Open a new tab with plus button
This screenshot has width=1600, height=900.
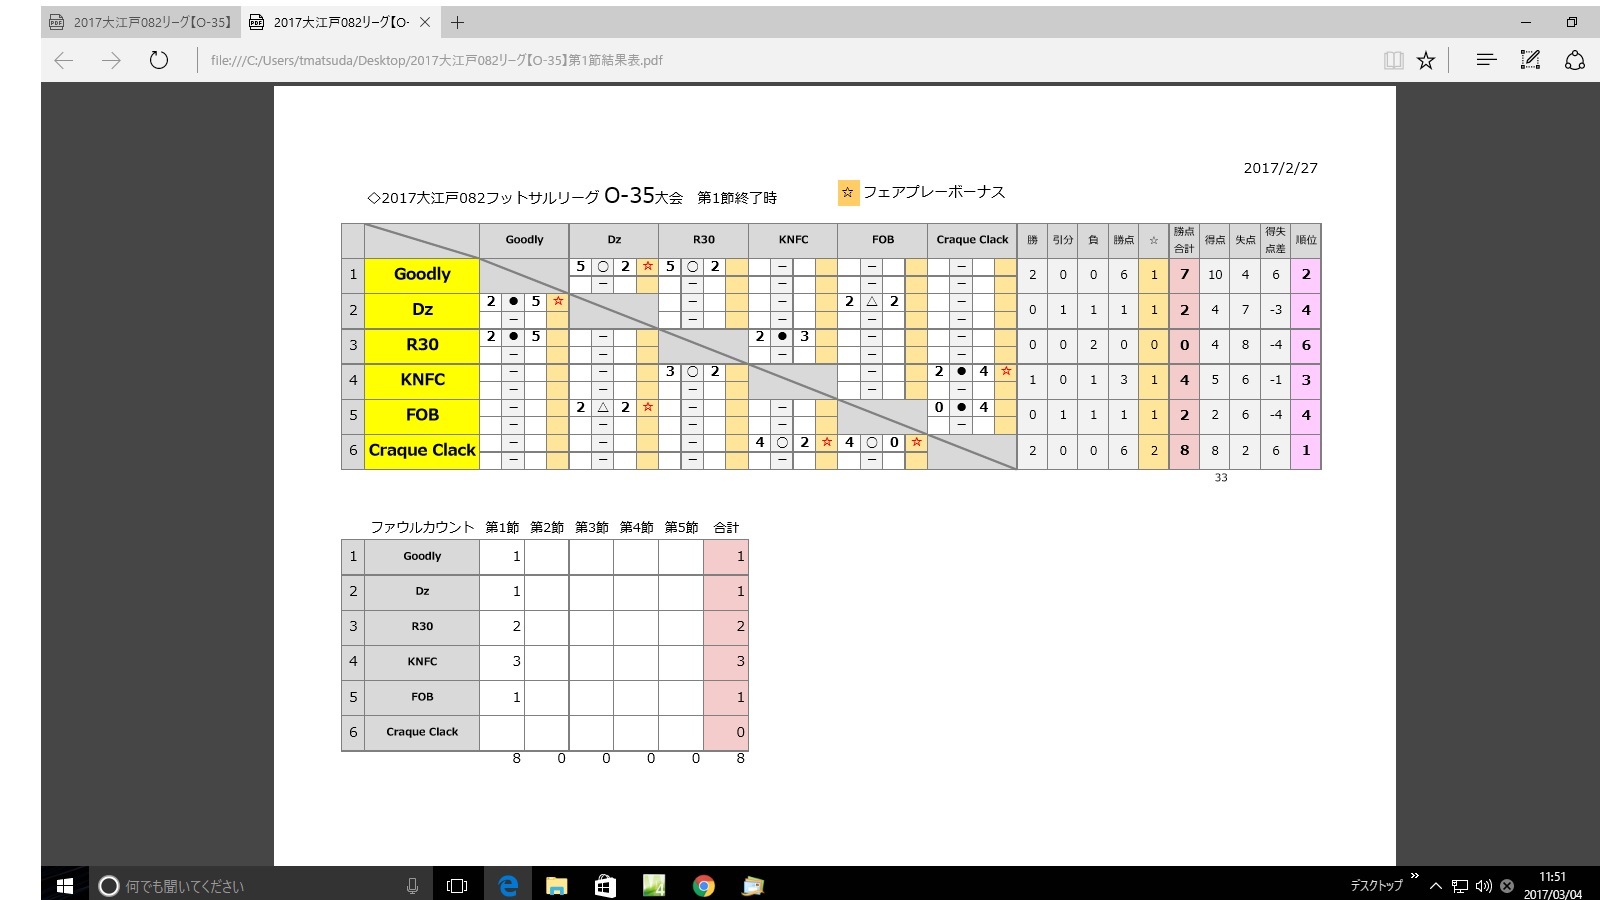457,22
